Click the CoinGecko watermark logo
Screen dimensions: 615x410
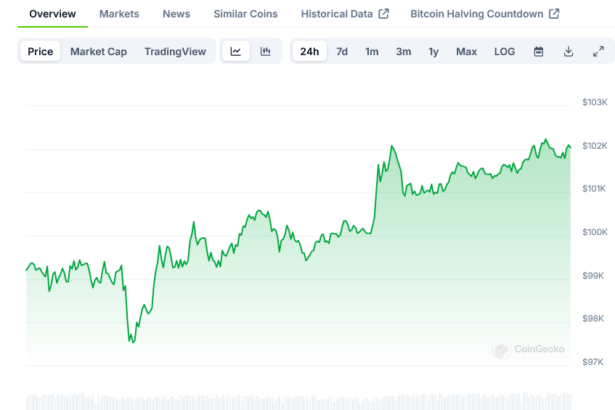(x=529, y=349)
